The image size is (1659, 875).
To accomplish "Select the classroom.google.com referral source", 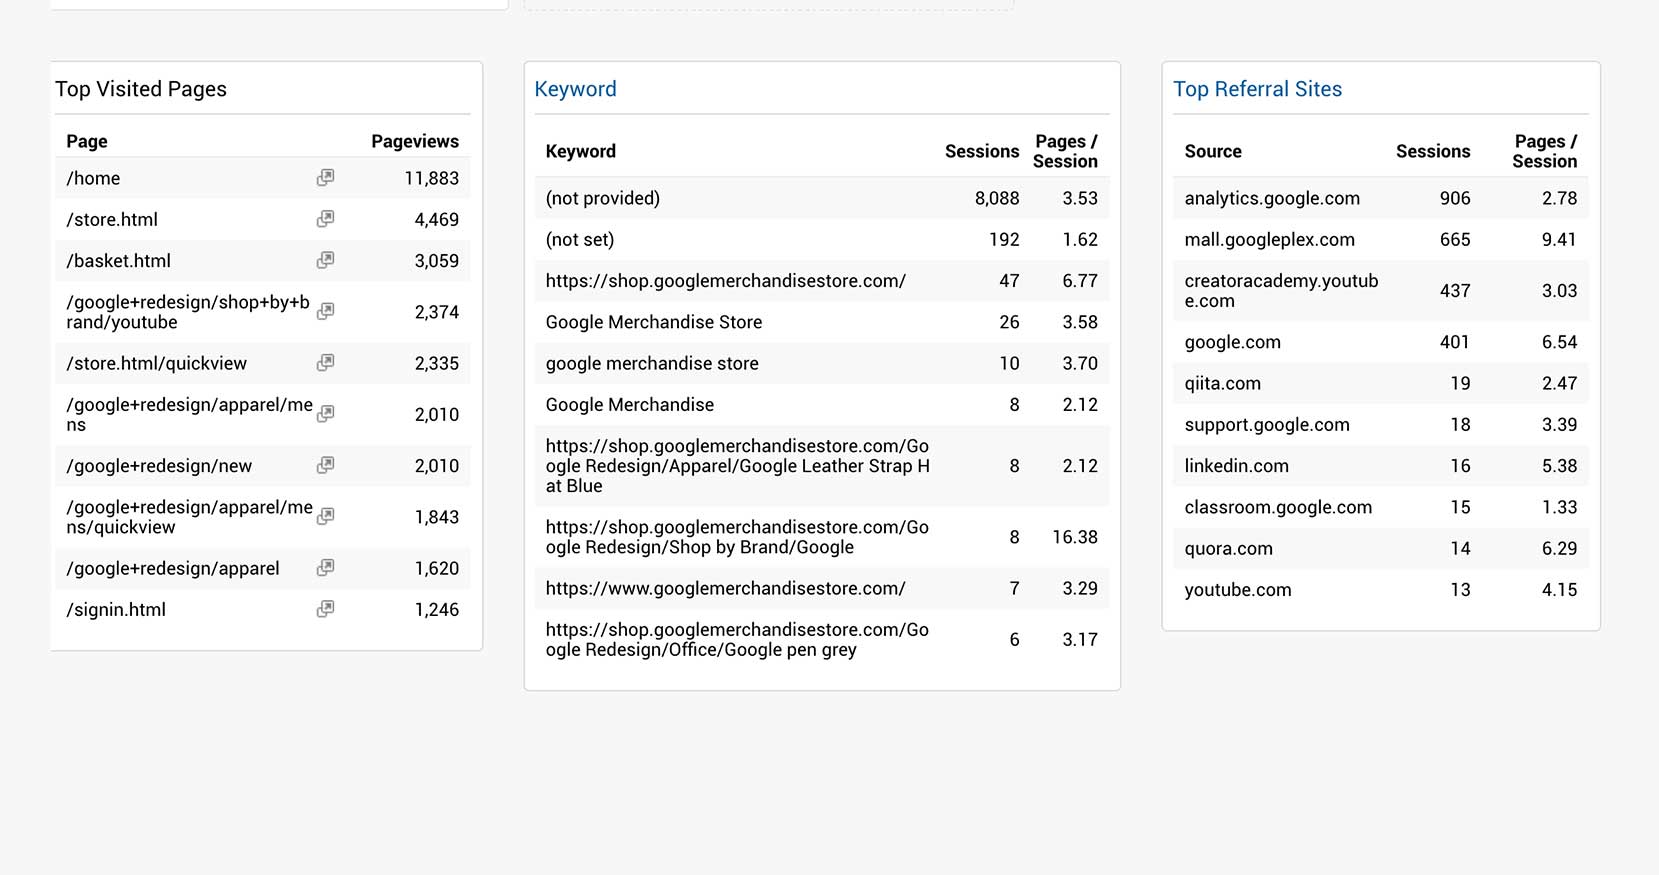I will pos(1278,507).
